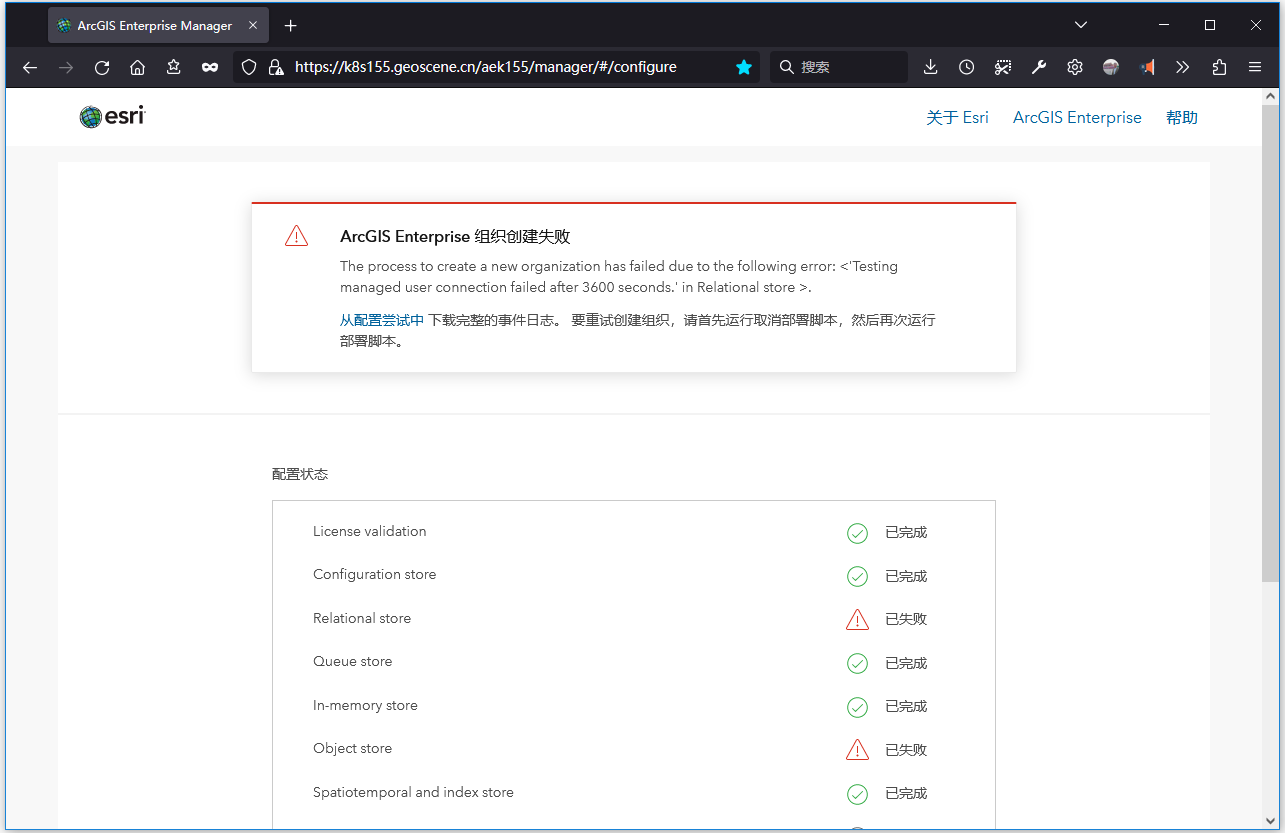Screen dimensions: 1285x833
Task: Open the settings gear icon in toolbar
Action: coord(1075,67)
